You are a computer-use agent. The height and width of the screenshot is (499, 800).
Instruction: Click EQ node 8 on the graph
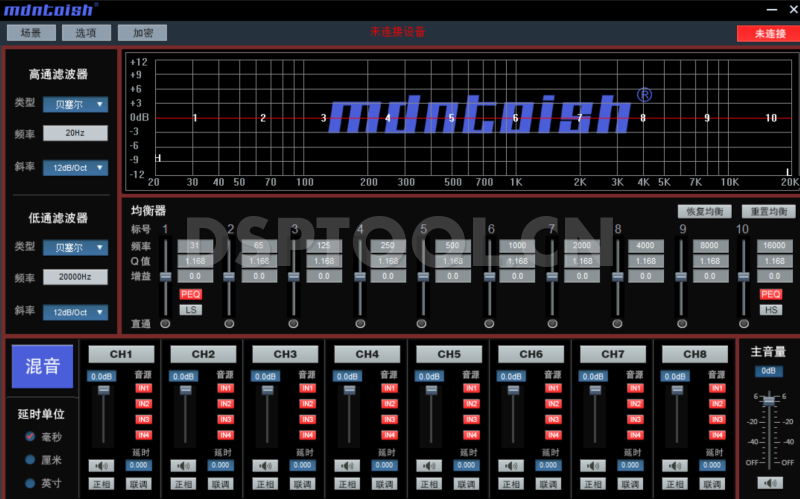[x=643, y=118]
